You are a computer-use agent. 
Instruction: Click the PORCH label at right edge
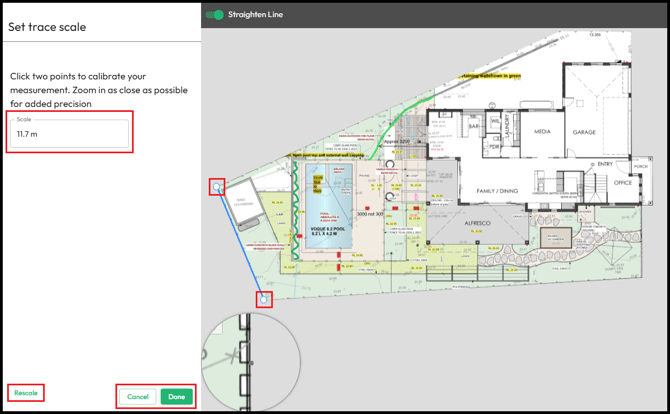(641, 168)
